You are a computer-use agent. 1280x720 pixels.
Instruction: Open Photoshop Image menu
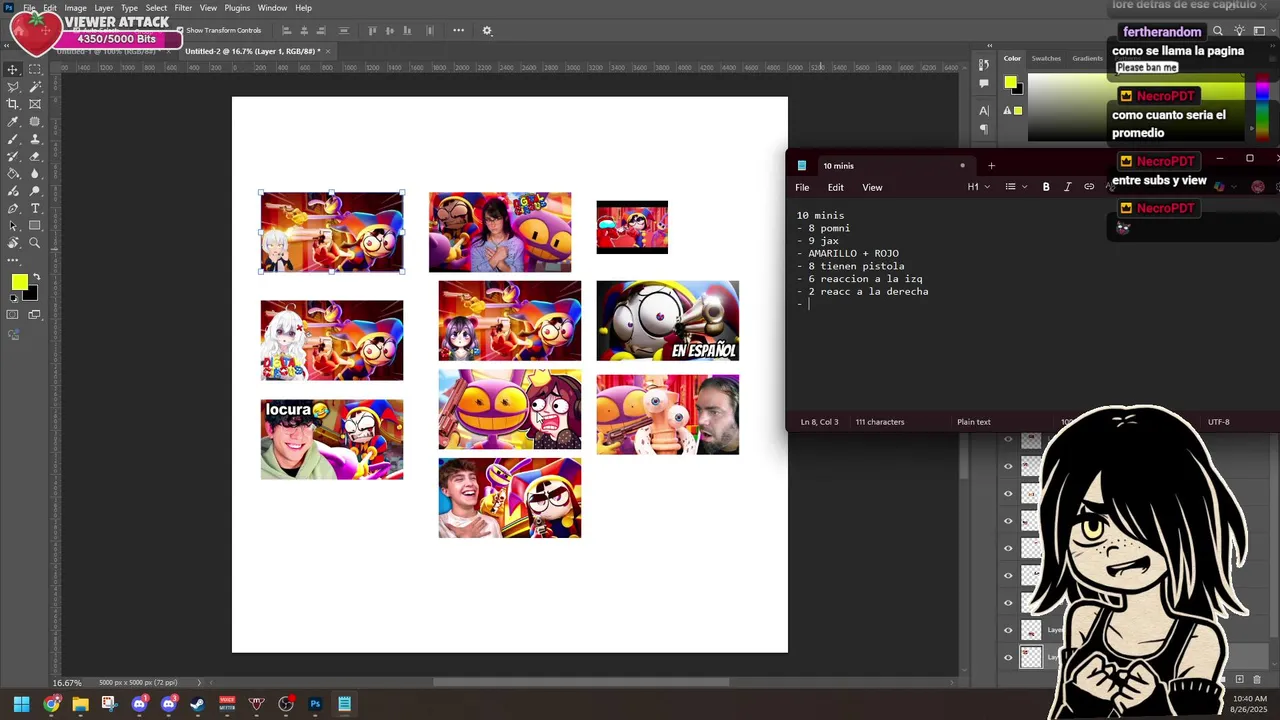tap(75, 8)
